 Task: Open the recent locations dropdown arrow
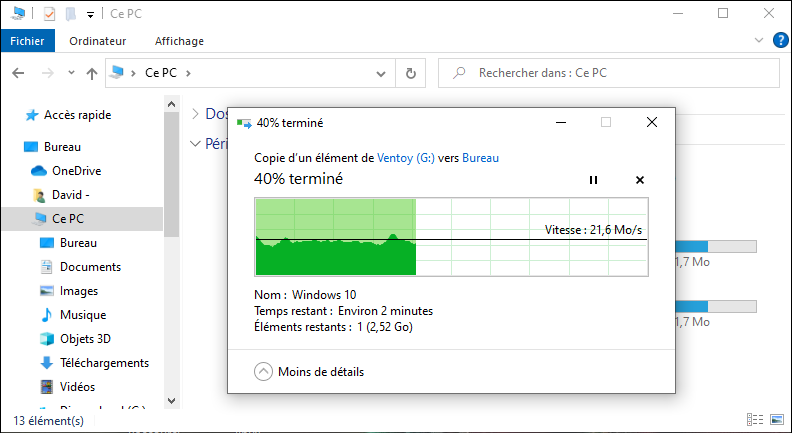point(71,73)
